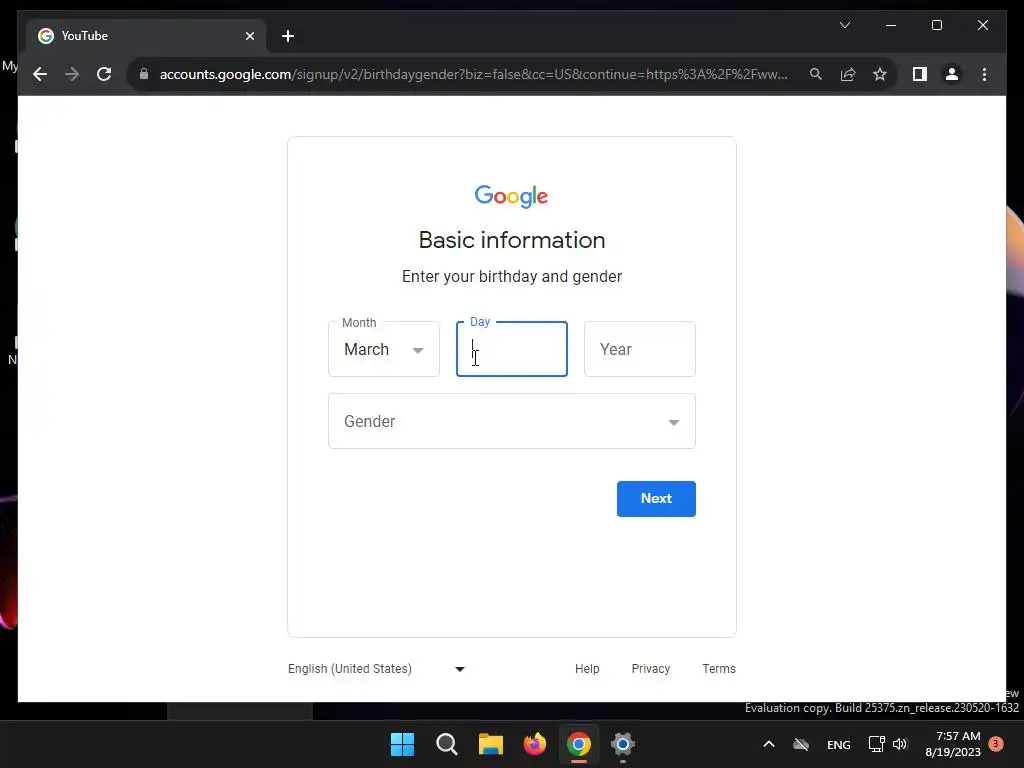Launch Firefox from the taskbar

tap(535, 744)
